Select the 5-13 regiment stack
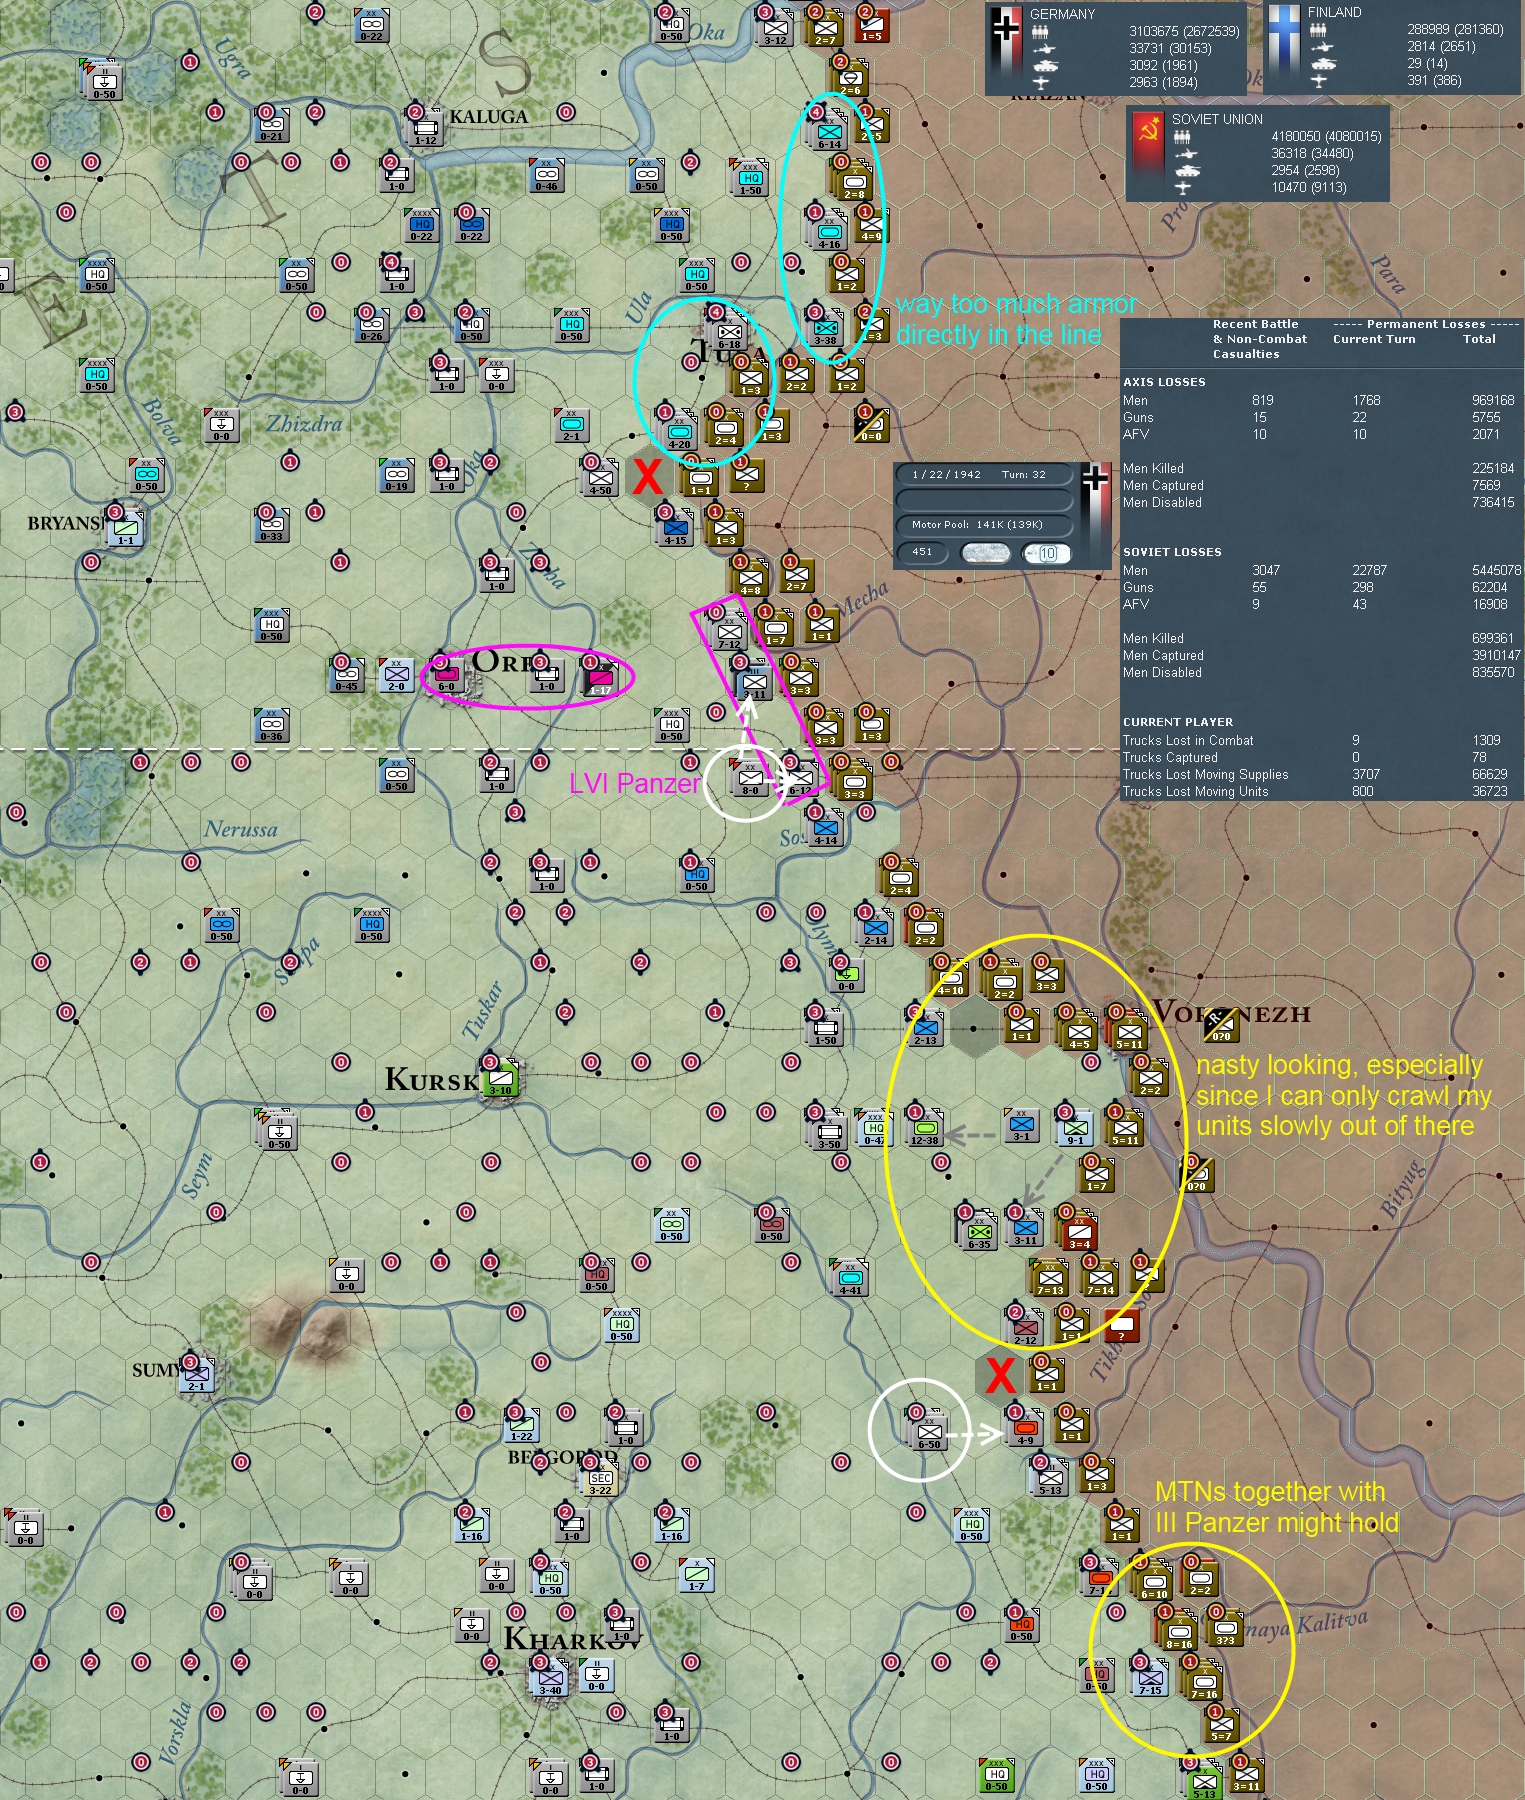The image size is (1525, 1800). point(1050,1477)
